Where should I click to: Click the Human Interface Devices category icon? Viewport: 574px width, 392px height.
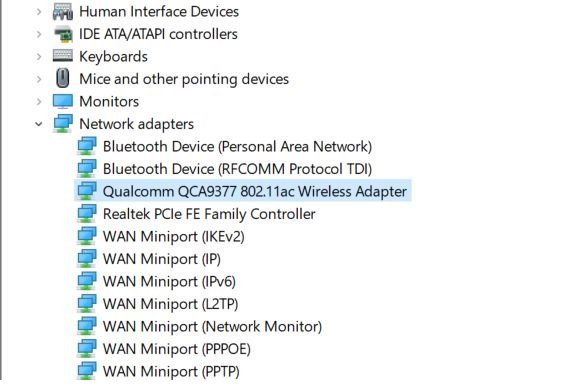coord(63,11)
